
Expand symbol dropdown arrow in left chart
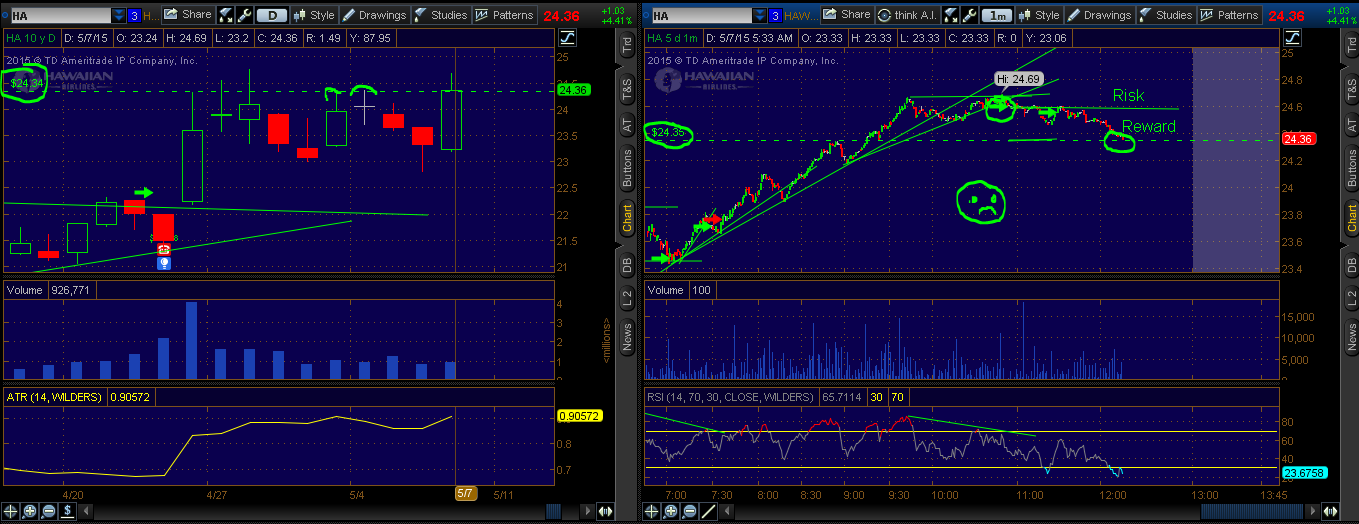tap(119, 15)
